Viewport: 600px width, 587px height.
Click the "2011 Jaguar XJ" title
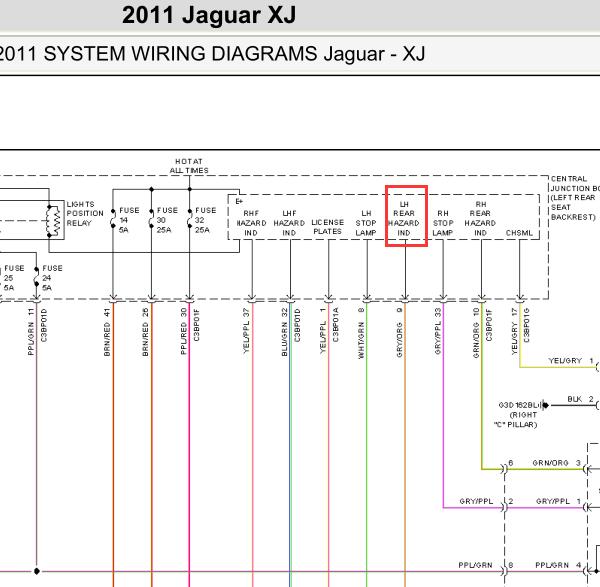(209, 15)
